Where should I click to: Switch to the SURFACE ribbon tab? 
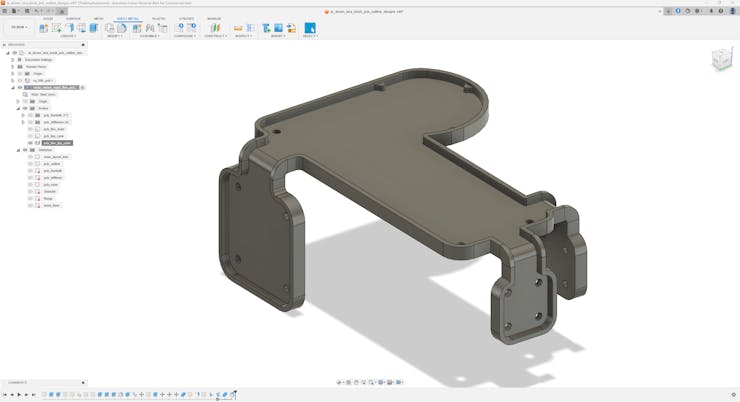click(x=73, y=18)
